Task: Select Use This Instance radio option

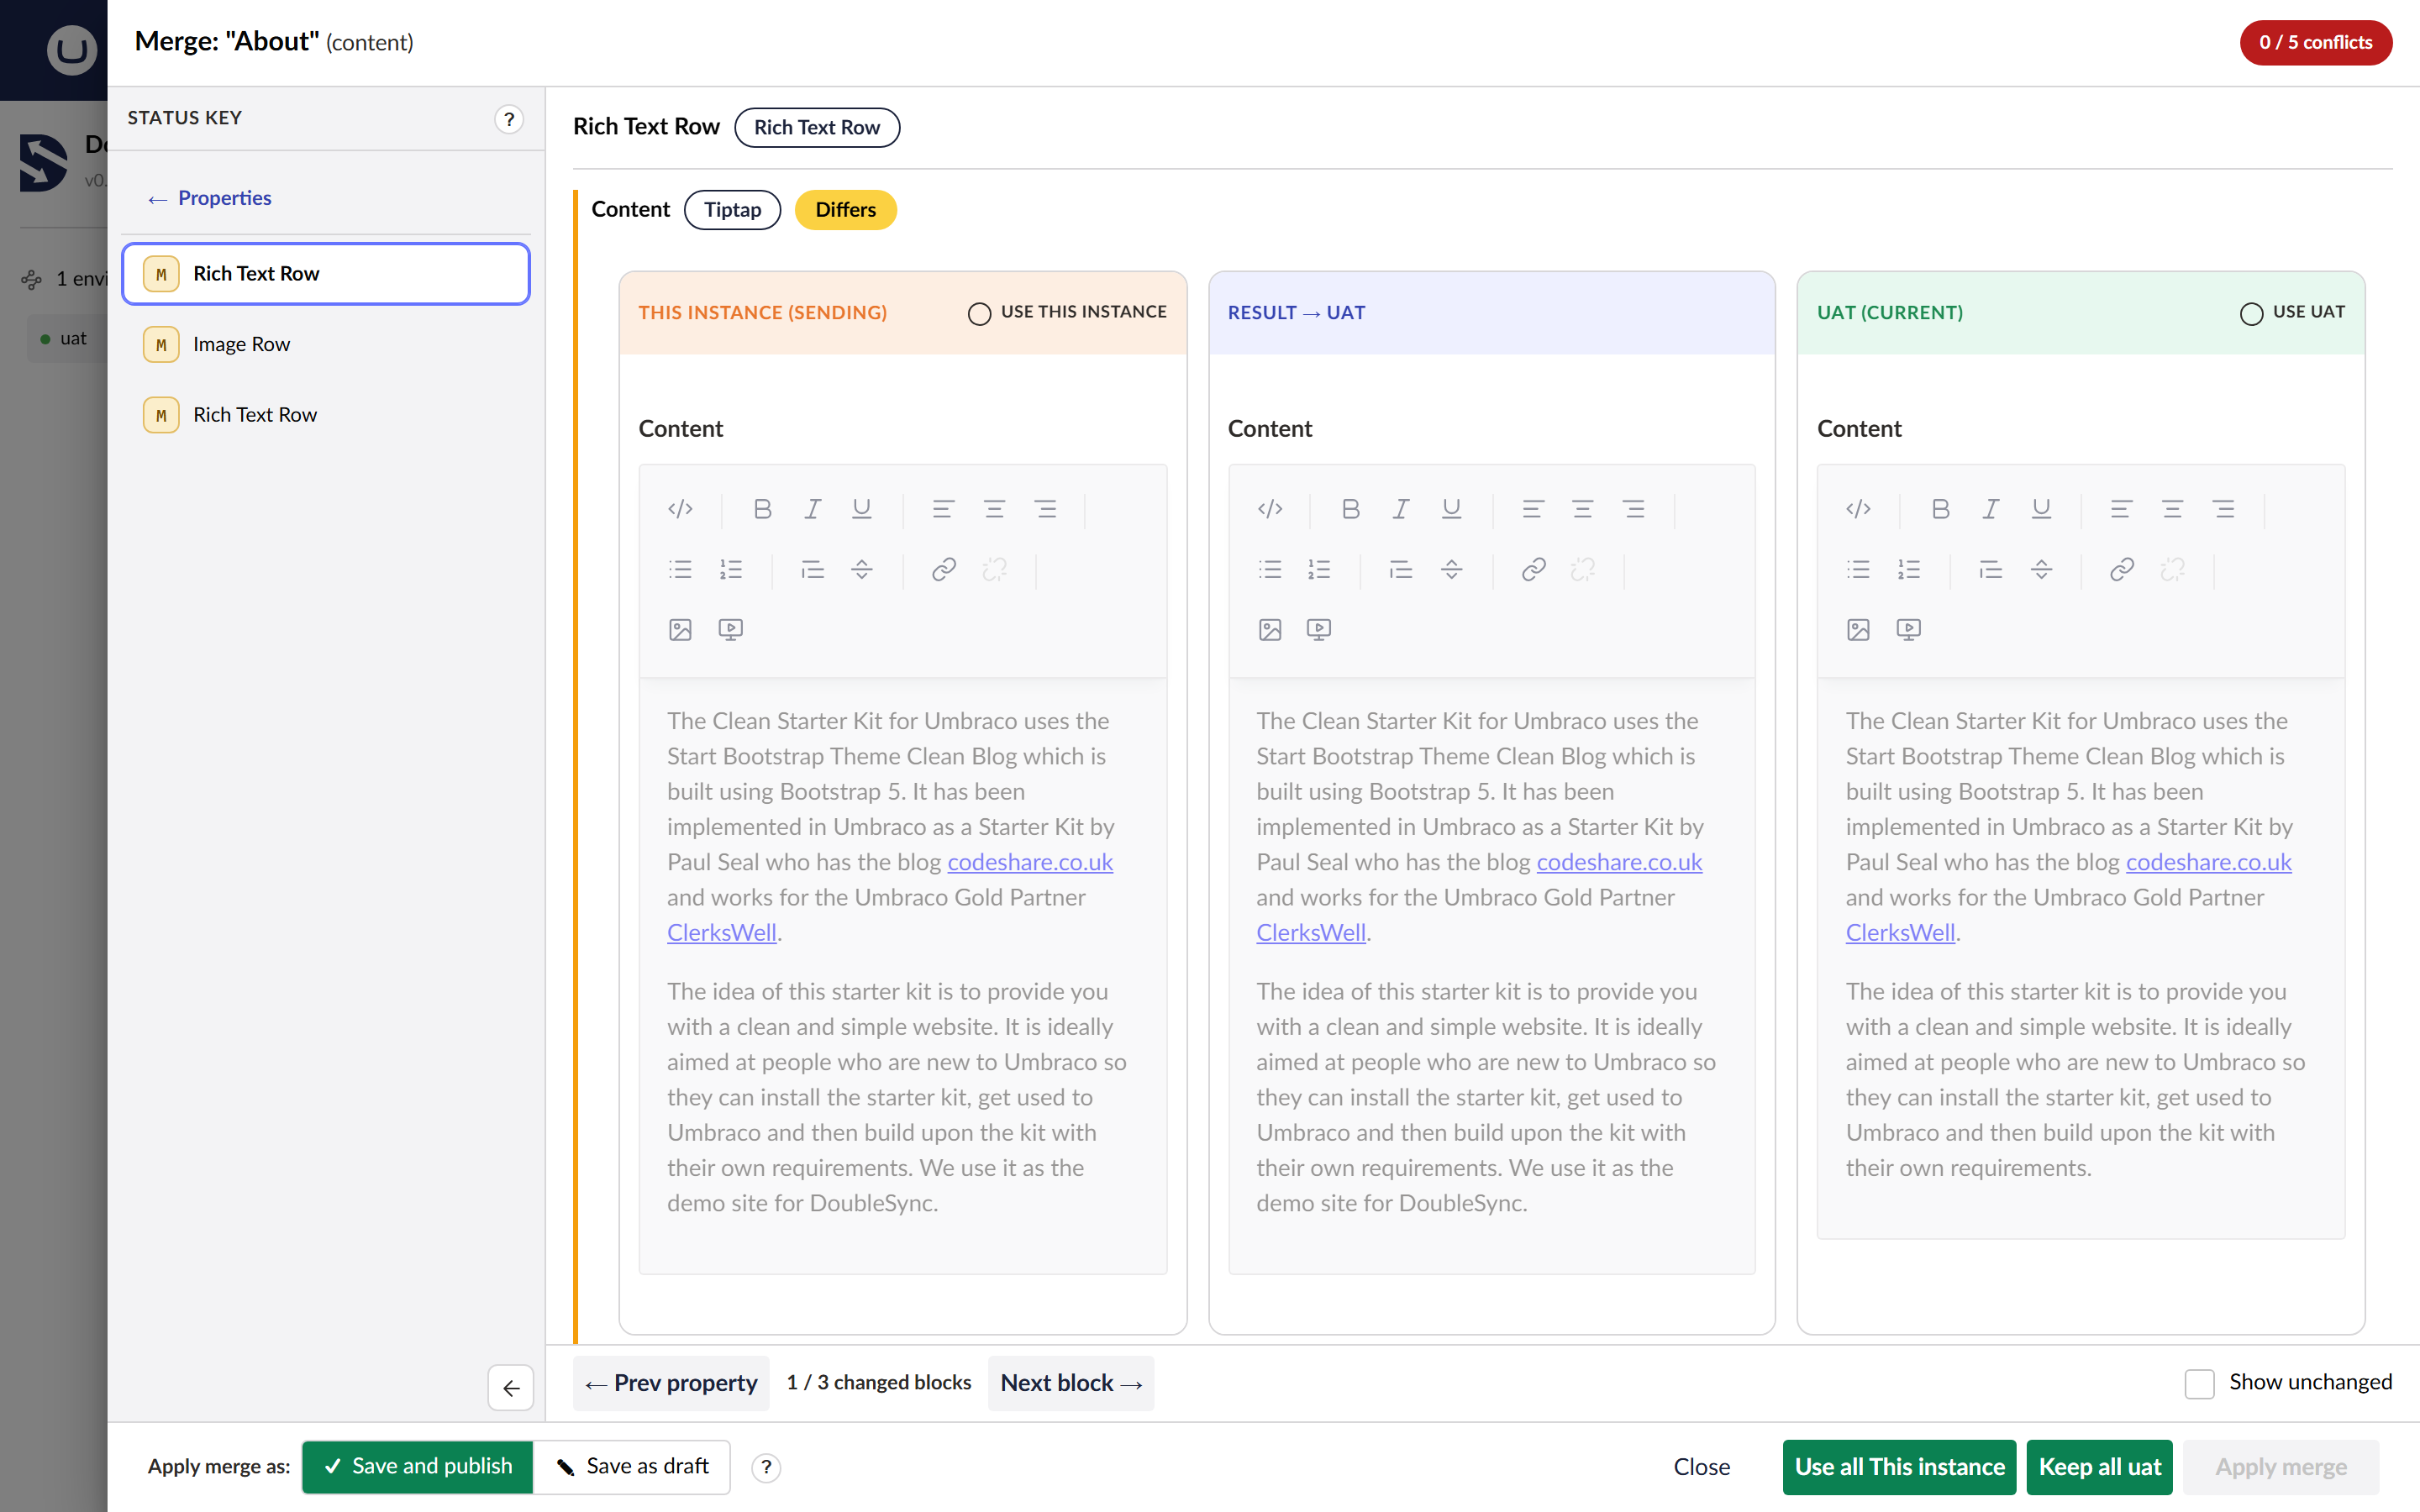Action: point(979,313)
